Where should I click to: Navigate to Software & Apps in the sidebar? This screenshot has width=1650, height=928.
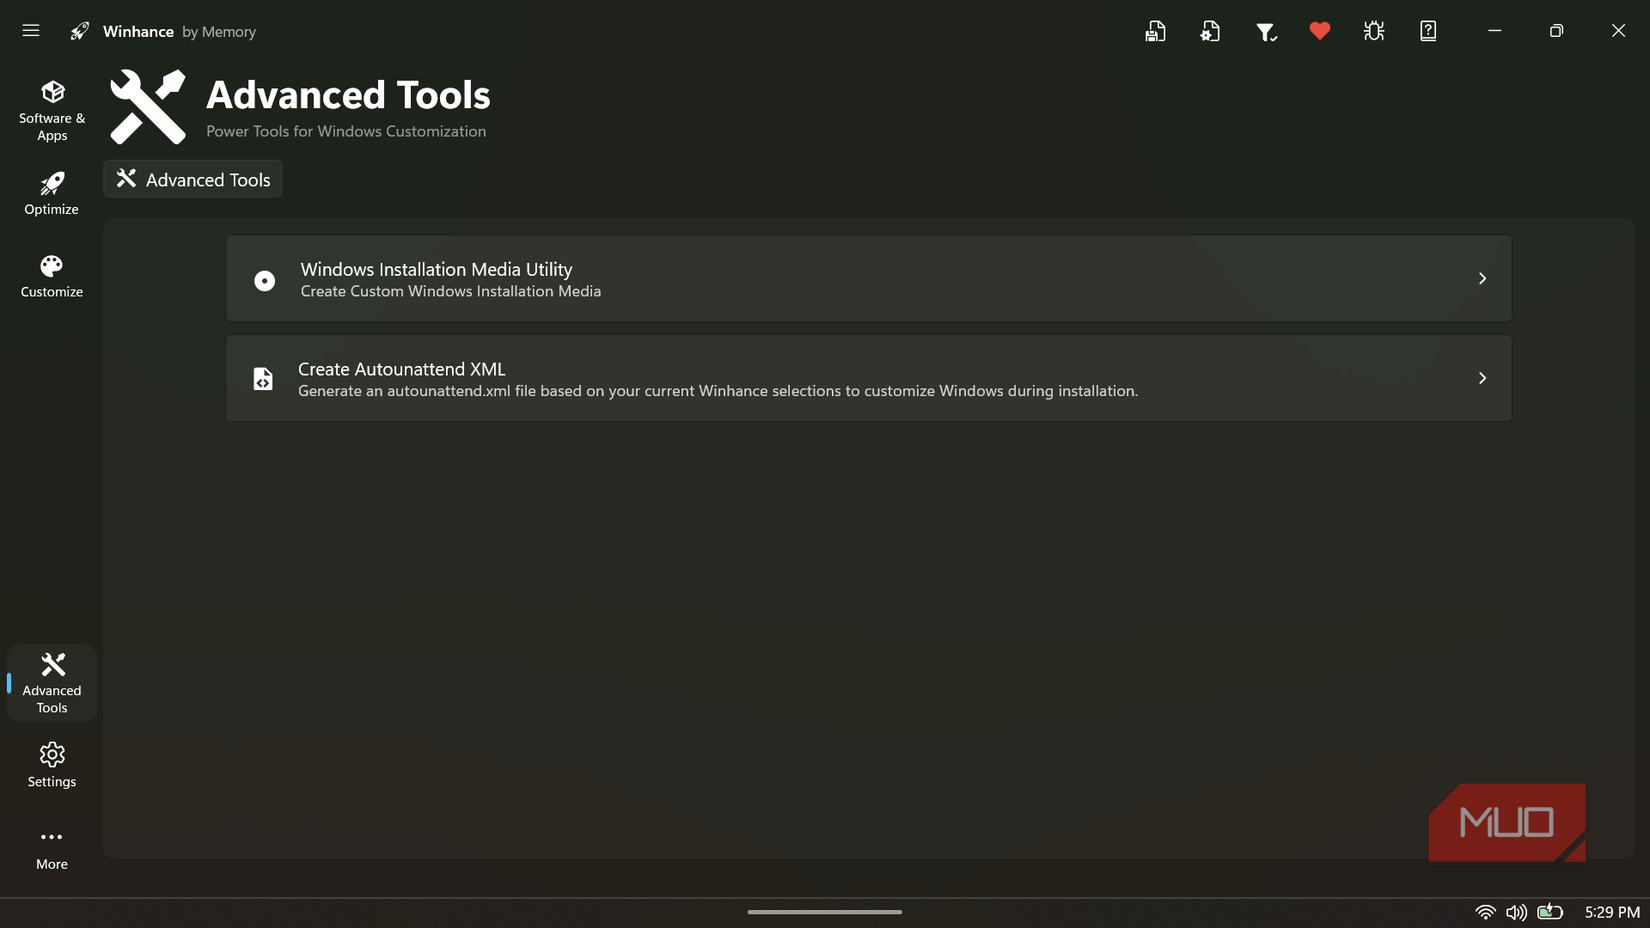(51, 107)
